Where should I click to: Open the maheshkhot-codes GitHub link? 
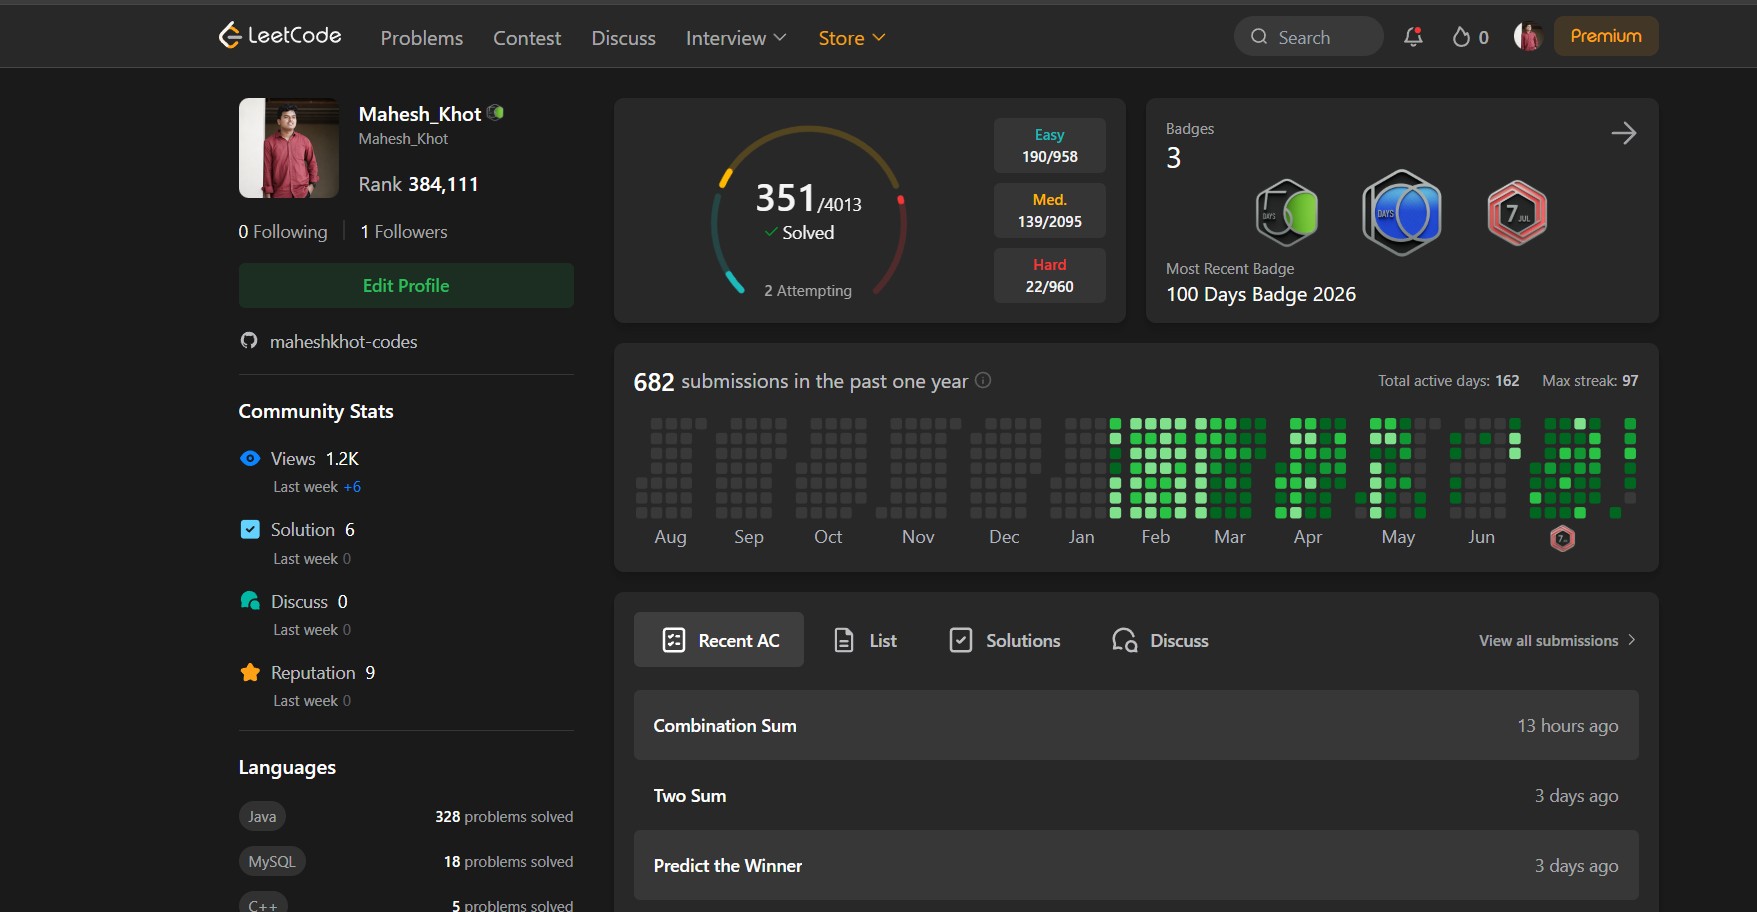pos(344,341)
